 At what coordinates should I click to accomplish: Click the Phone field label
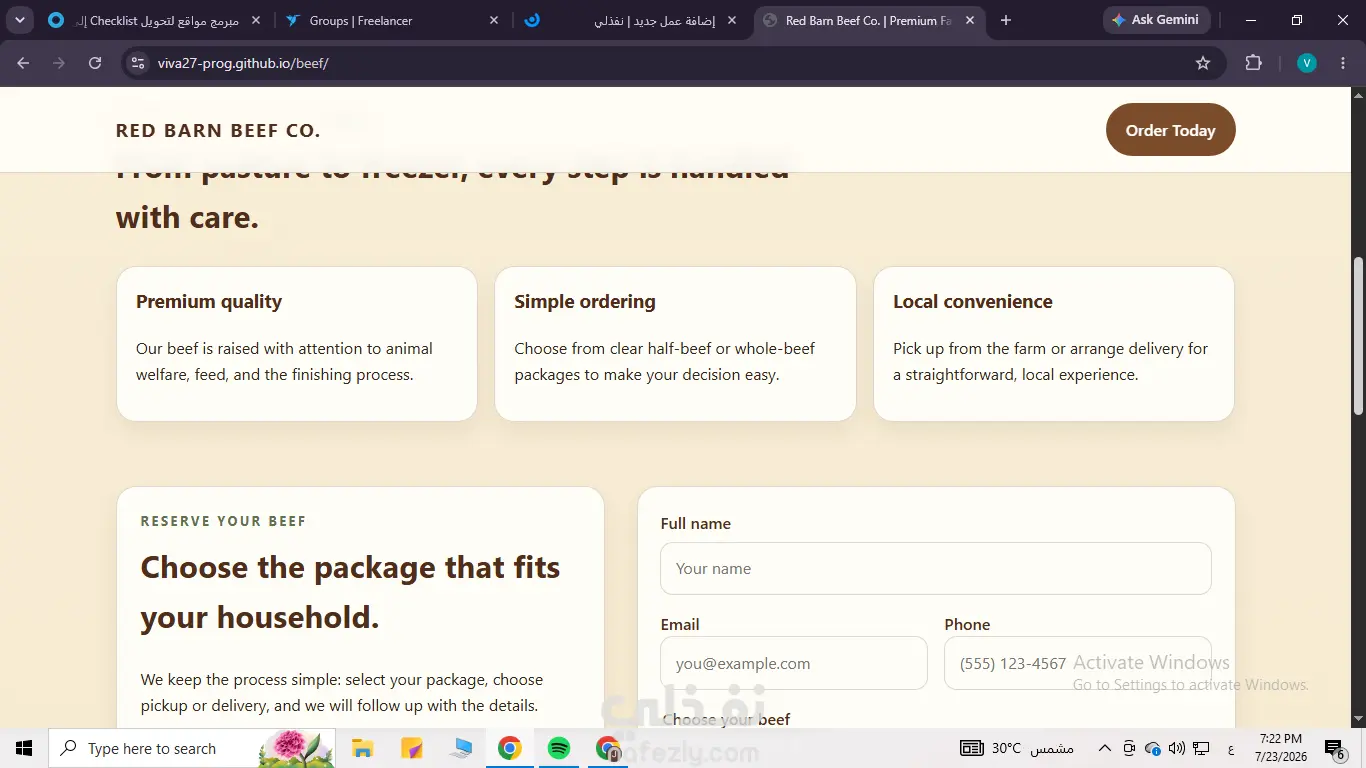pyautogui.click(x=967, y=625)
